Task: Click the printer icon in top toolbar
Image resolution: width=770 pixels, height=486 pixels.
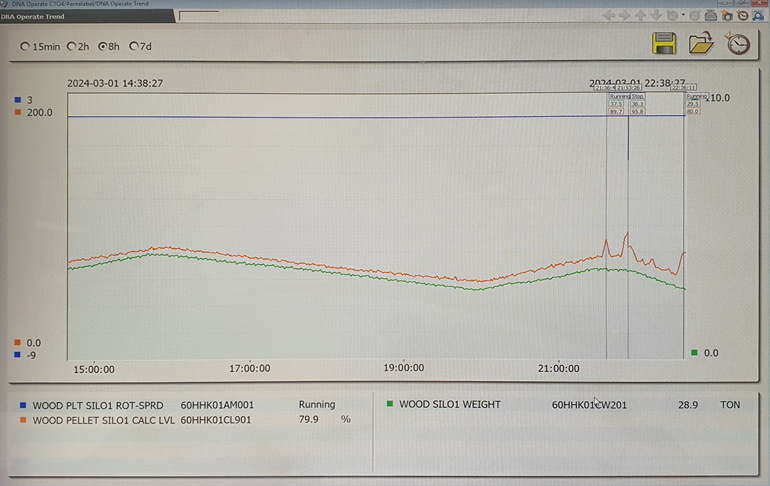Action: [710, 16]
